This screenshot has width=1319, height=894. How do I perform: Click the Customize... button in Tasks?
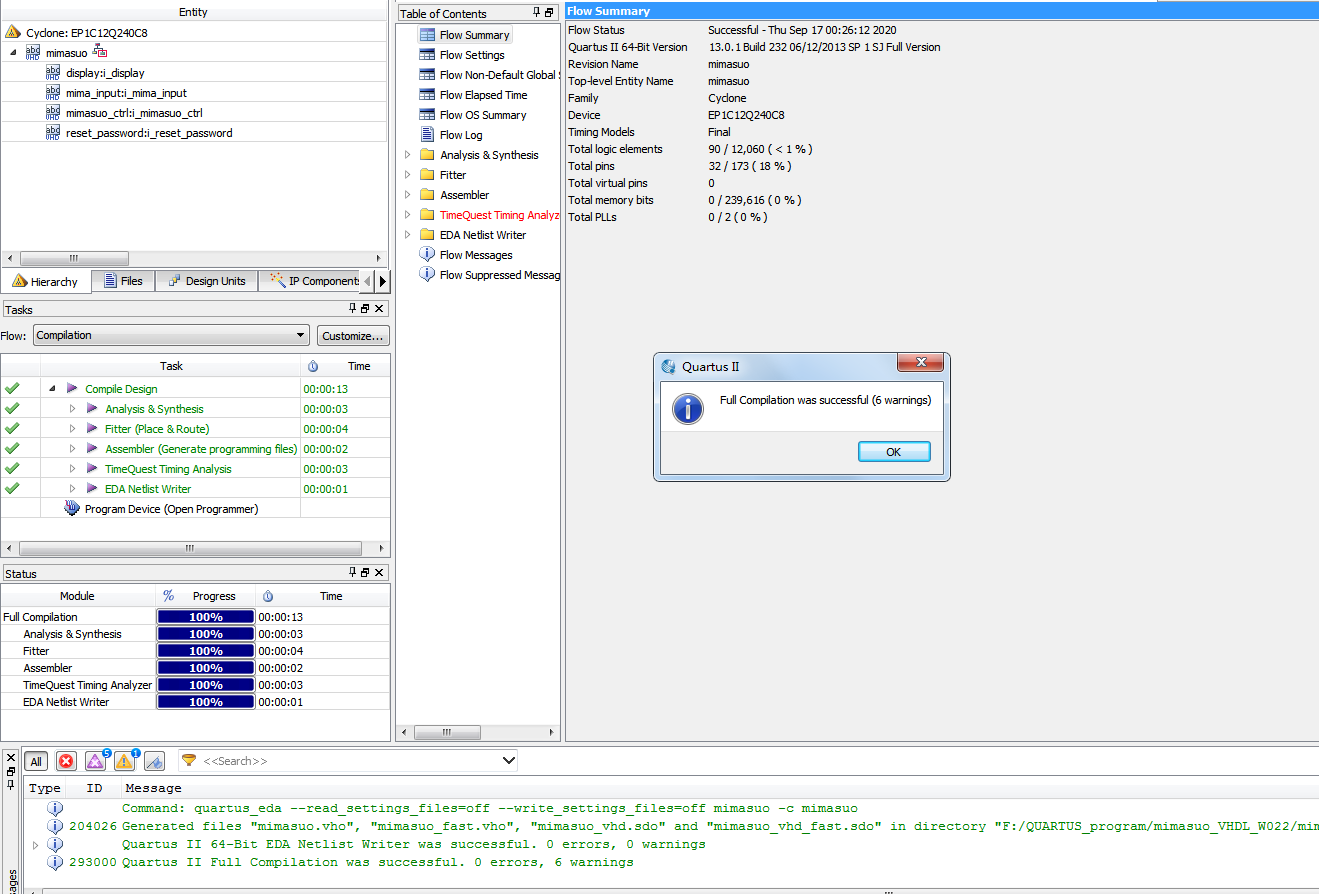pyautogui.click(x=352, y=336)
